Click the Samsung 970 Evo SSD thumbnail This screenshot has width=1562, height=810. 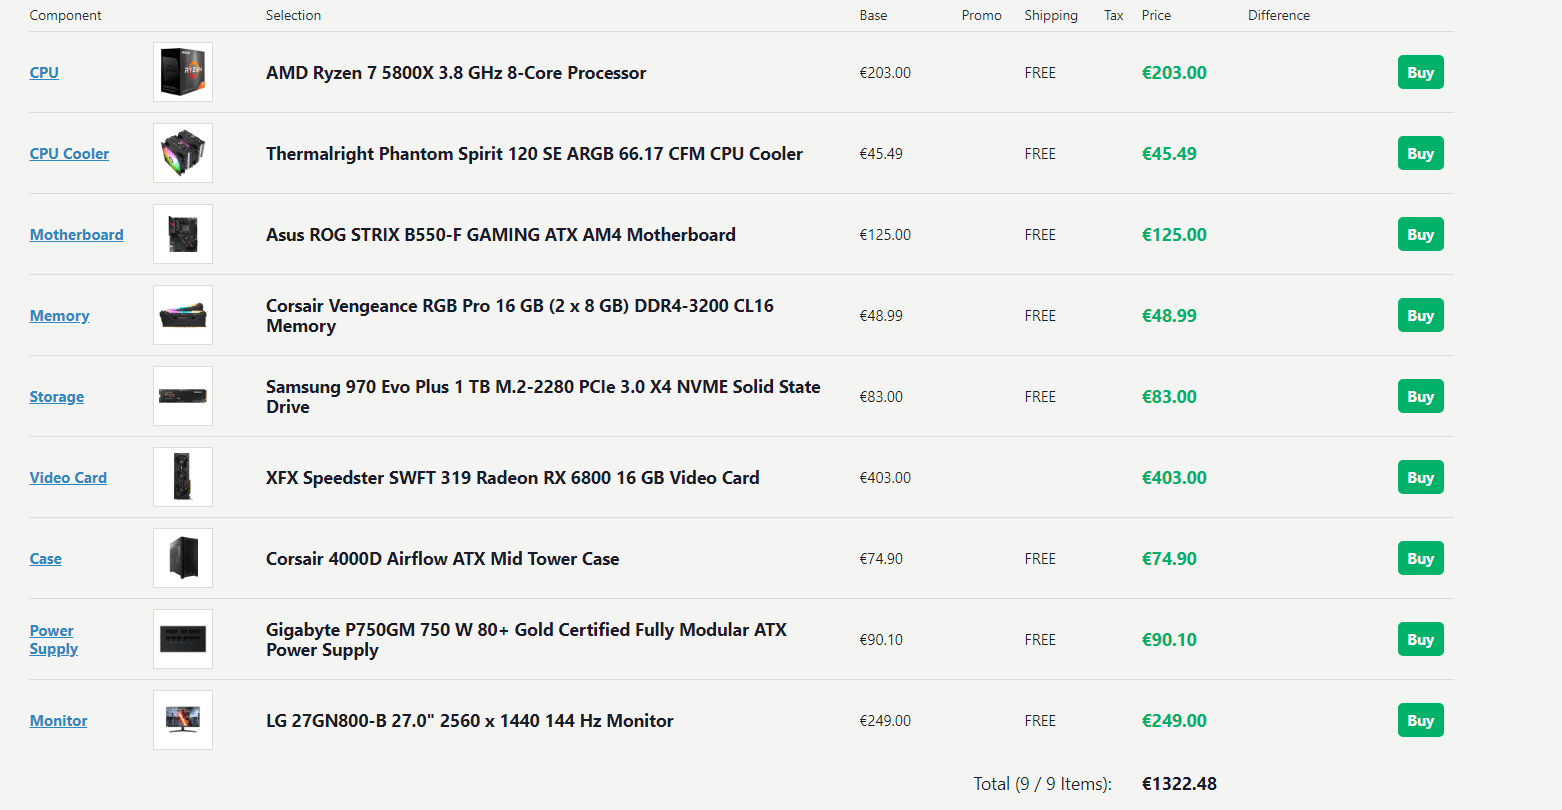[x=182, y=395]
